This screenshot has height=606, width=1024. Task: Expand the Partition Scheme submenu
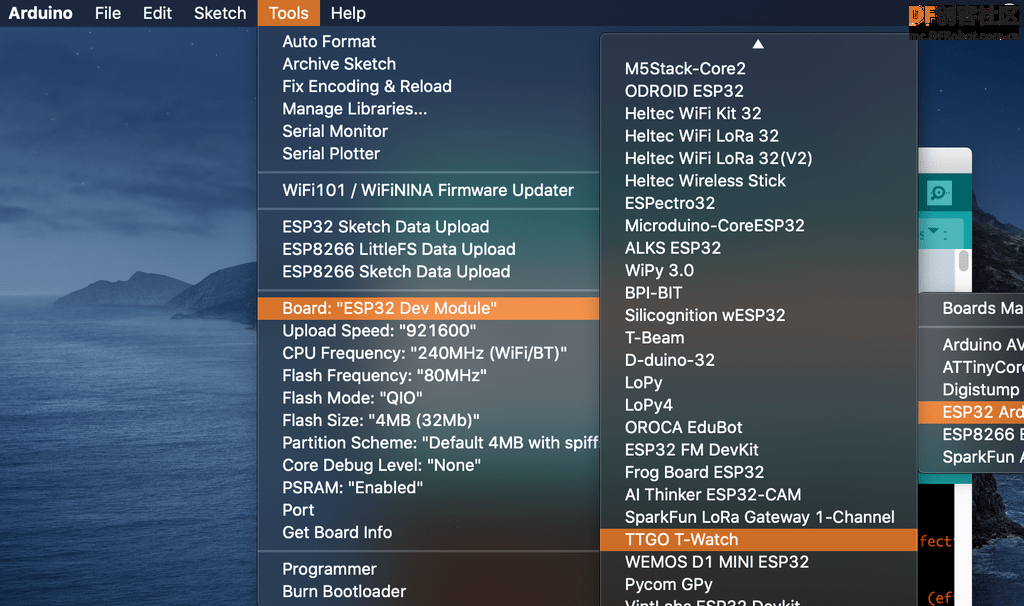(x=428, y=443)
